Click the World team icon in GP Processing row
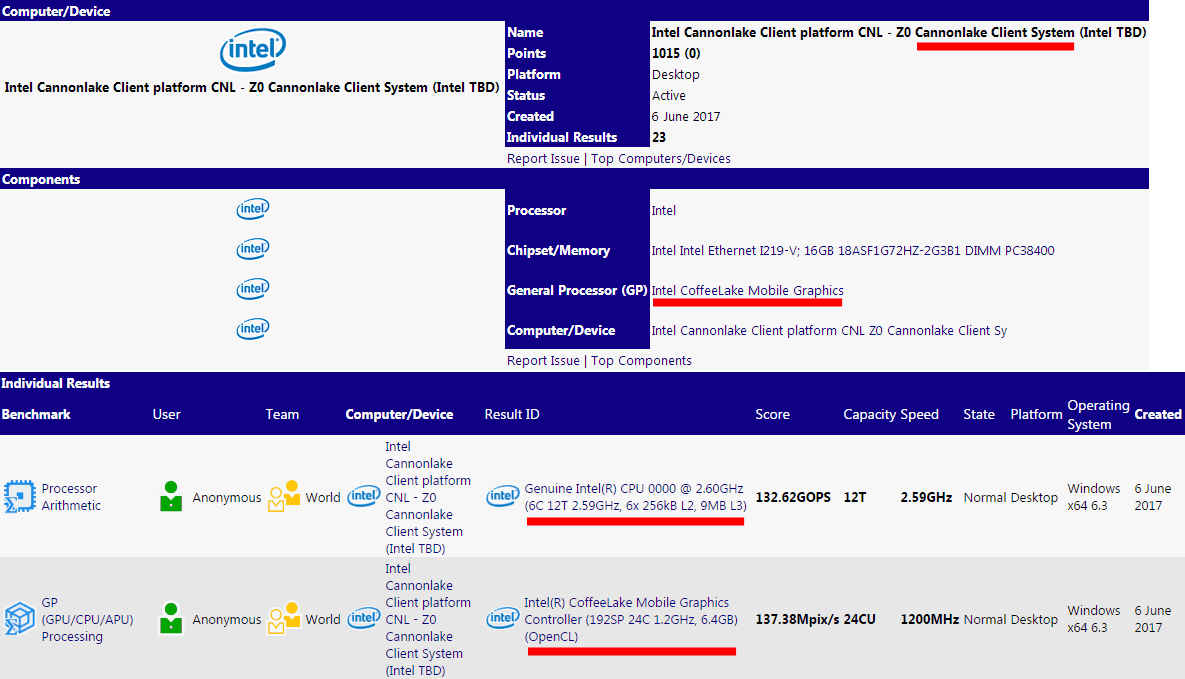Image resolution: width=1185 pixels, height=679 pixels. pyautogui.click(x=284, y=619)
